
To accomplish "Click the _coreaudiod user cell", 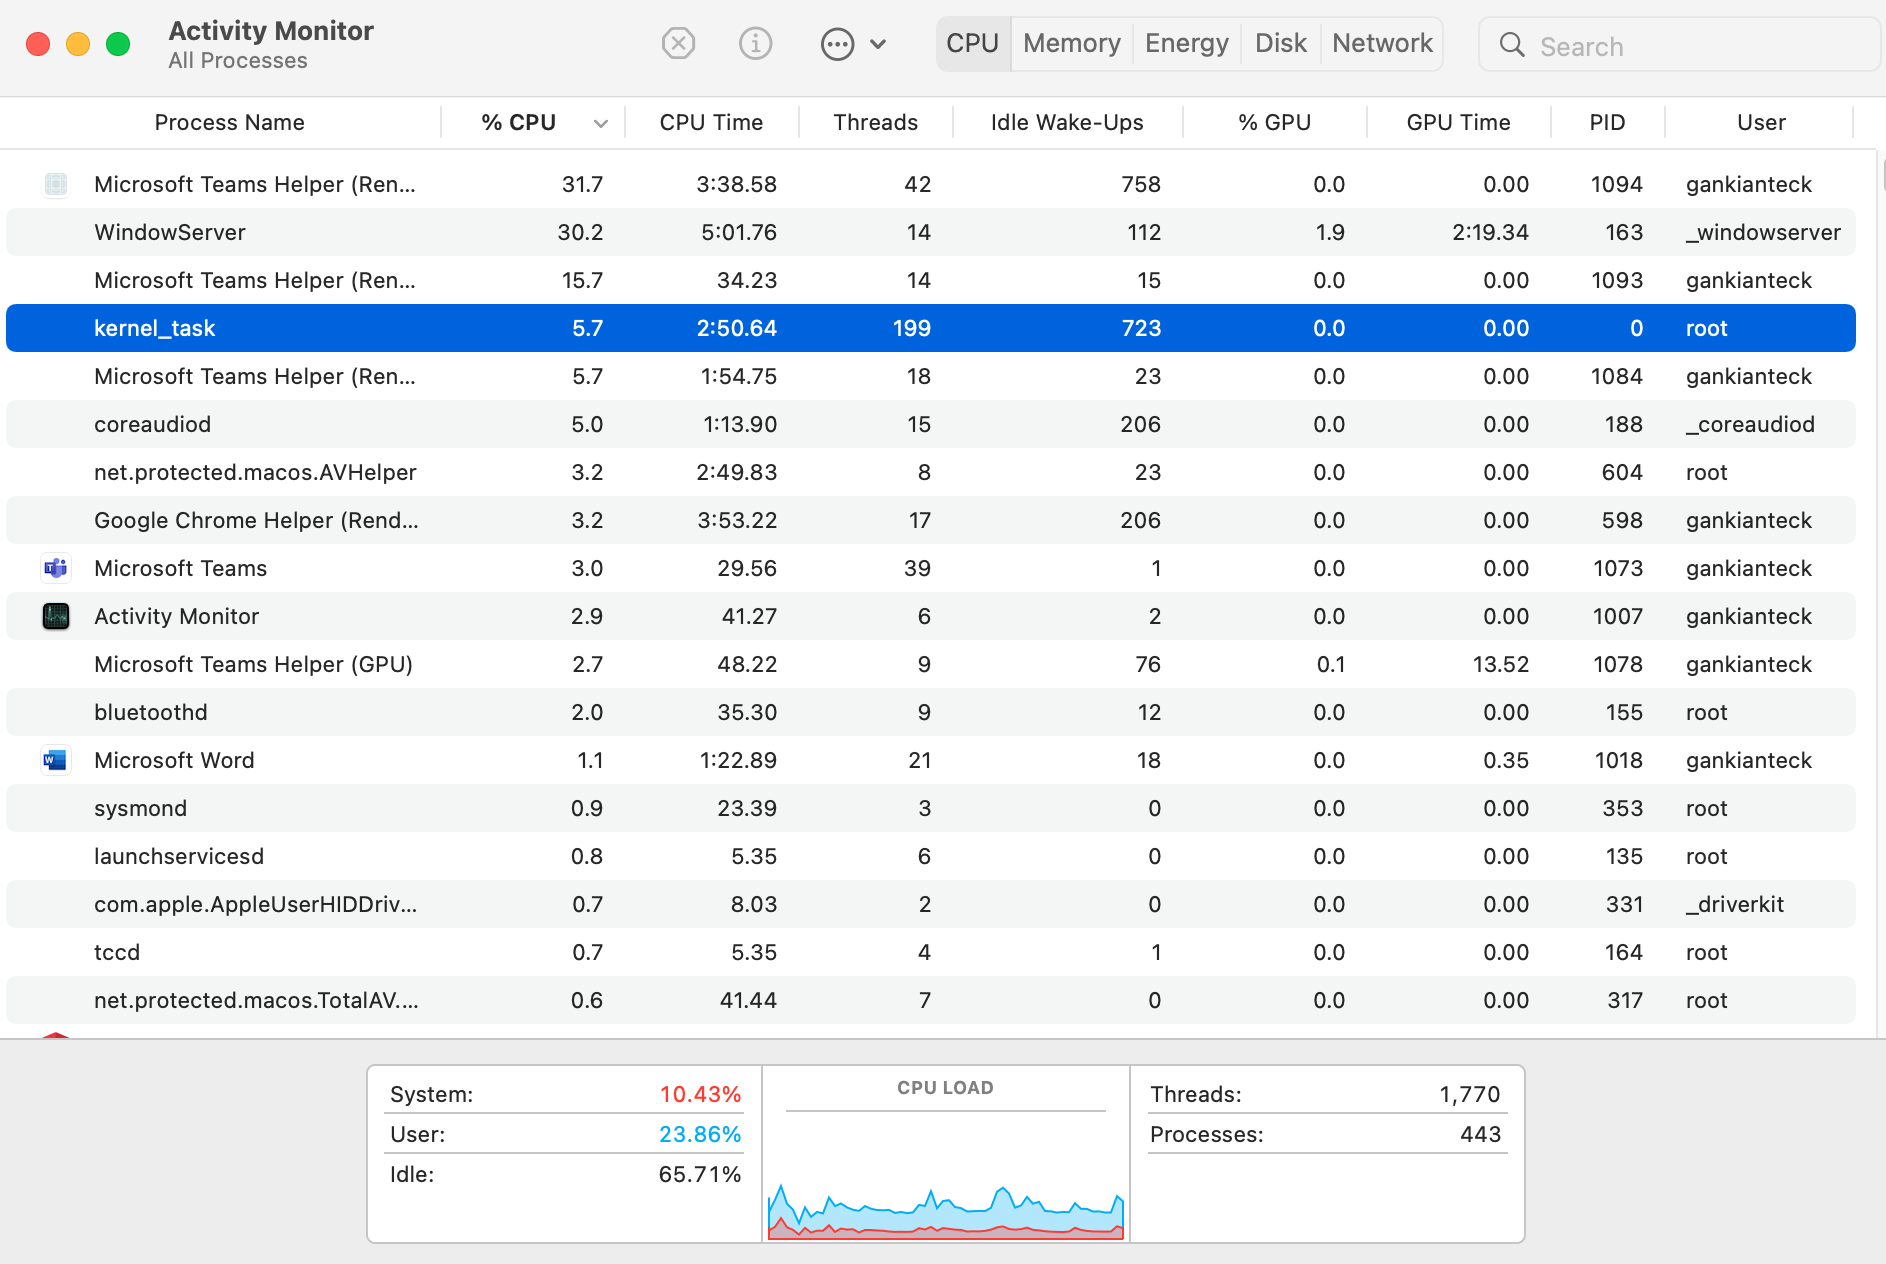I will (1750, 424).
